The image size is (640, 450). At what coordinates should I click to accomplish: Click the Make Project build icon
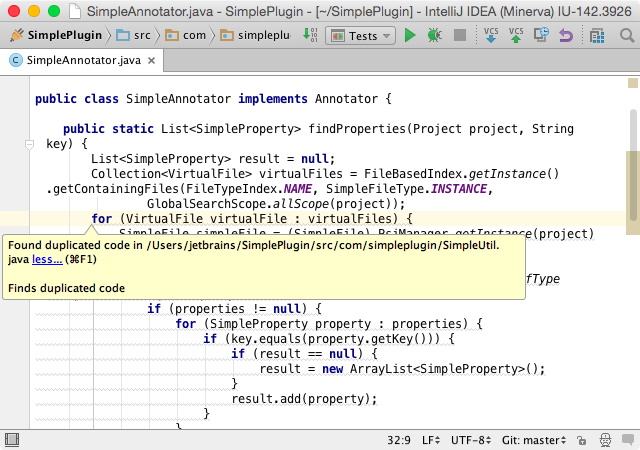(310, 35)
